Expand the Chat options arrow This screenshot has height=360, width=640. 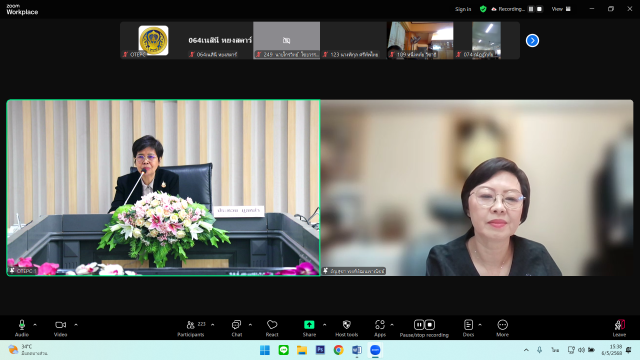pos(250,325)
